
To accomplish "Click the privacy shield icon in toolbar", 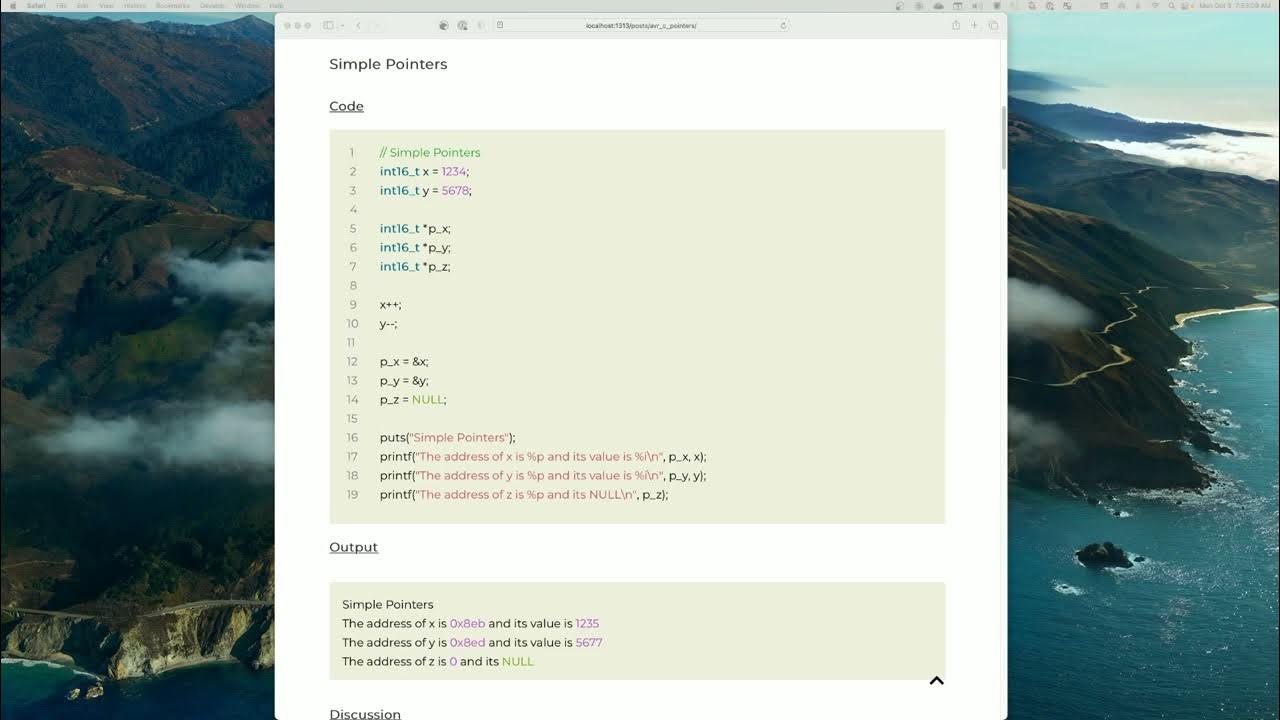I will pos(481,25).
